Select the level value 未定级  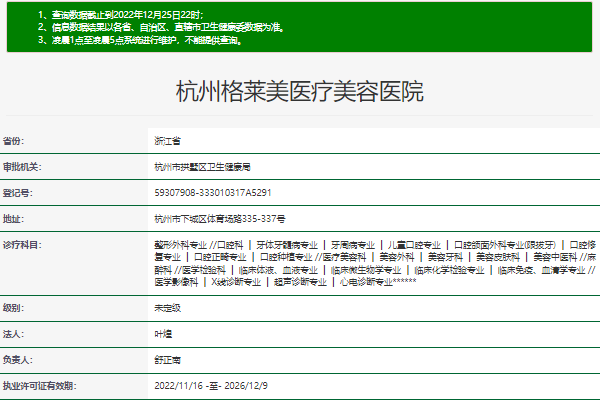pyautogui.click(x=167, y=308)
